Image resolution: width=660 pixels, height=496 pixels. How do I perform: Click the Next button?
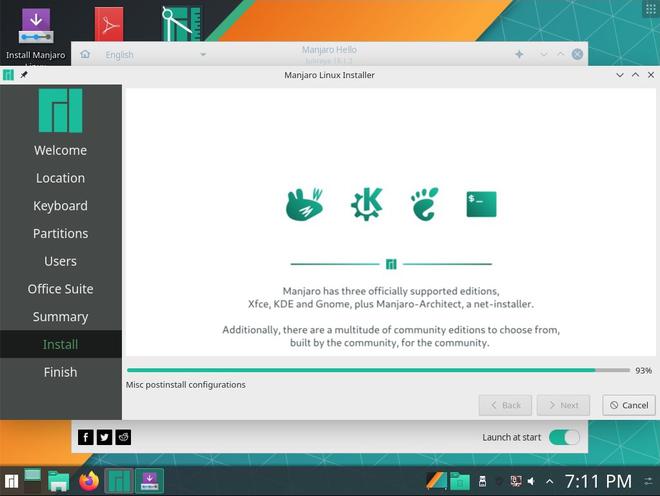563,405
